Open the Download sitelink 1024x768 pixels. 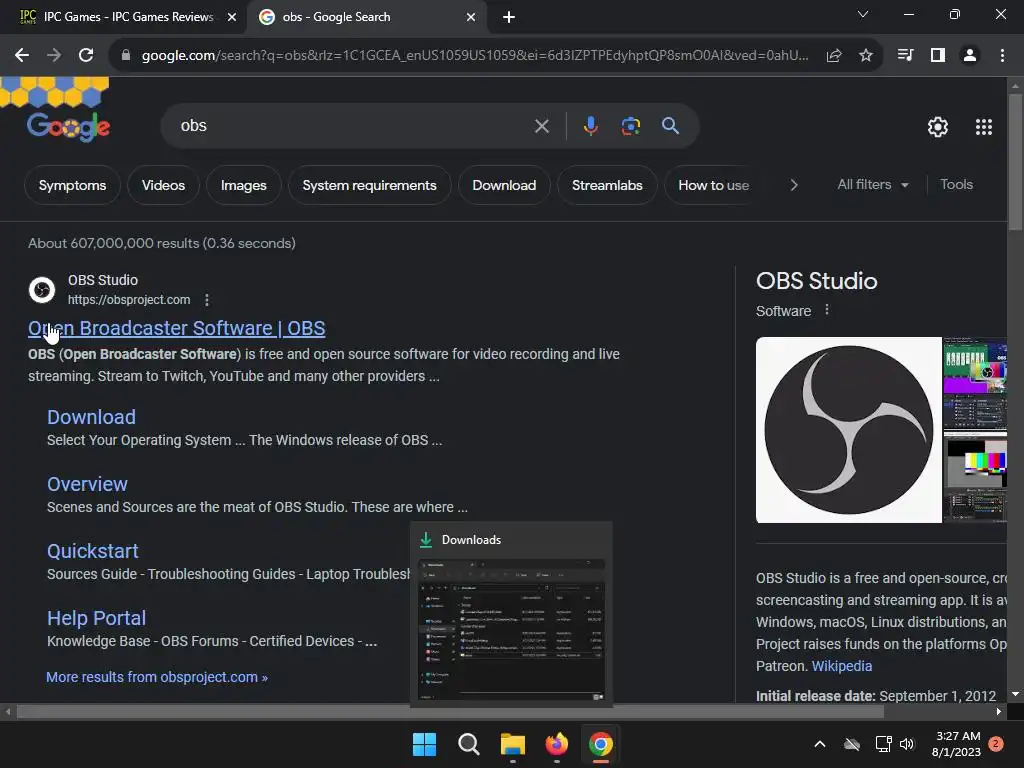91,417
